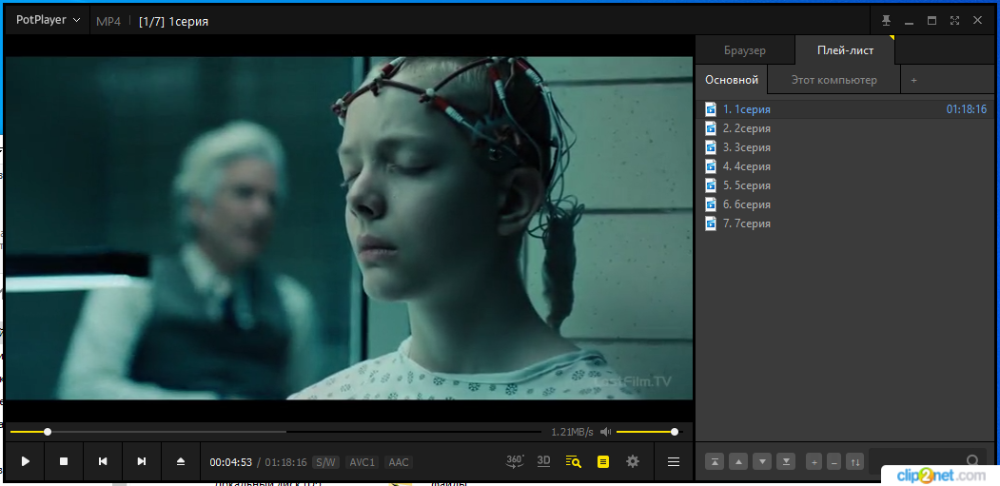Screen dimensions: 1000x486
Task: Open the chapter/bookmark search icon
Action: coord(573,461)
